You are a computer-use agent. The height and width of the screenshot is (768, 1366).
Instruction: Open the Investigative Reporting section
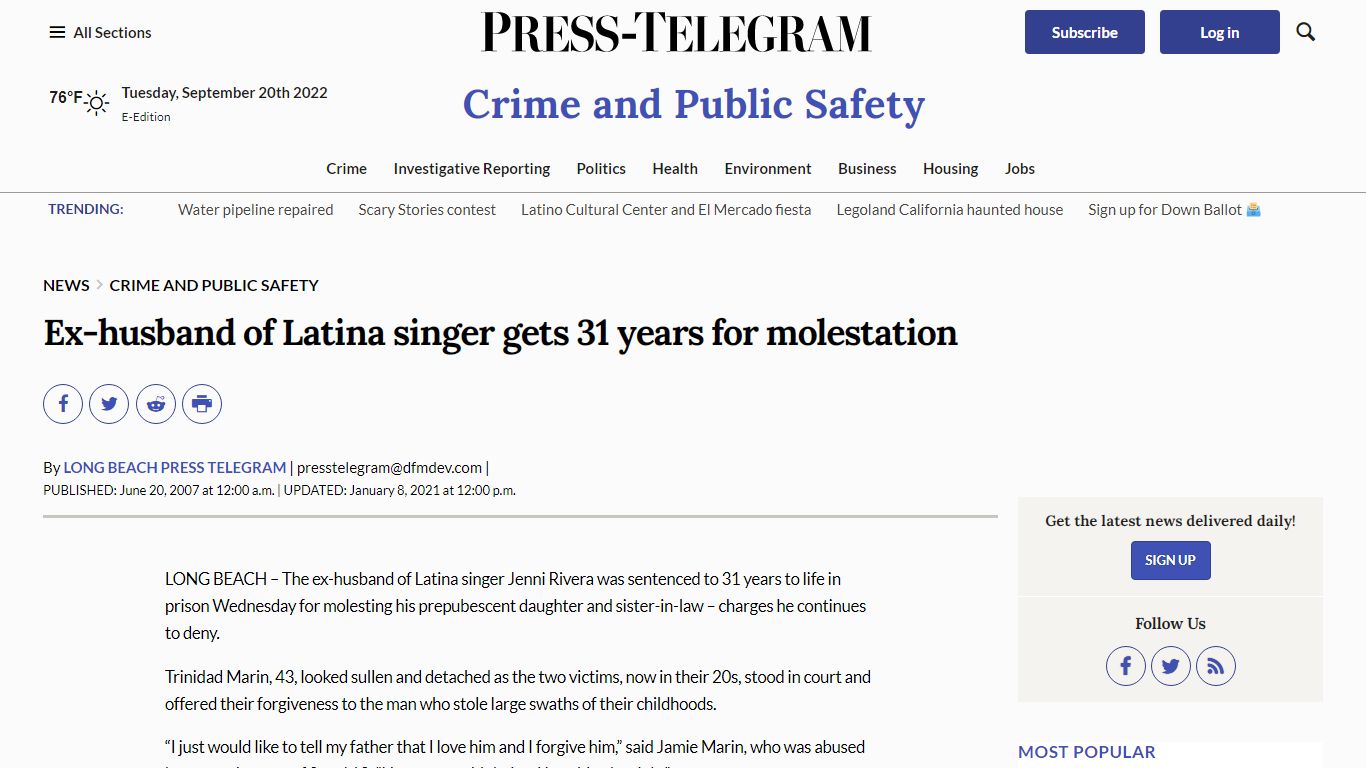(472, 168)
